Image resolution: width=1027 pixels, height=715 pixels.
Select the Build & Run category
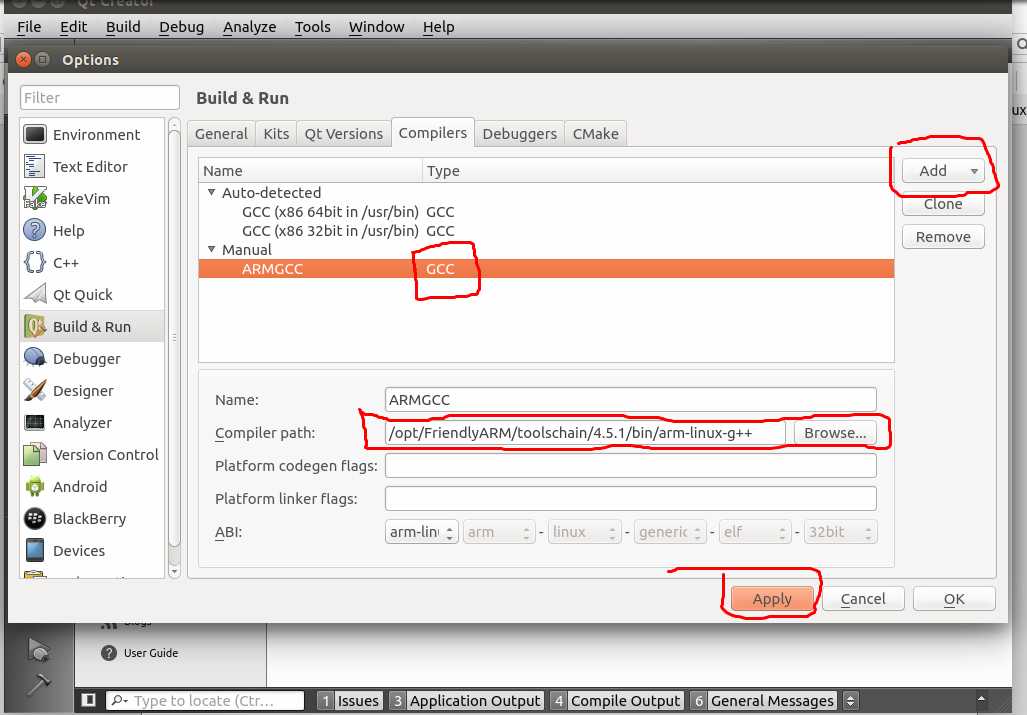click(92, 326)
